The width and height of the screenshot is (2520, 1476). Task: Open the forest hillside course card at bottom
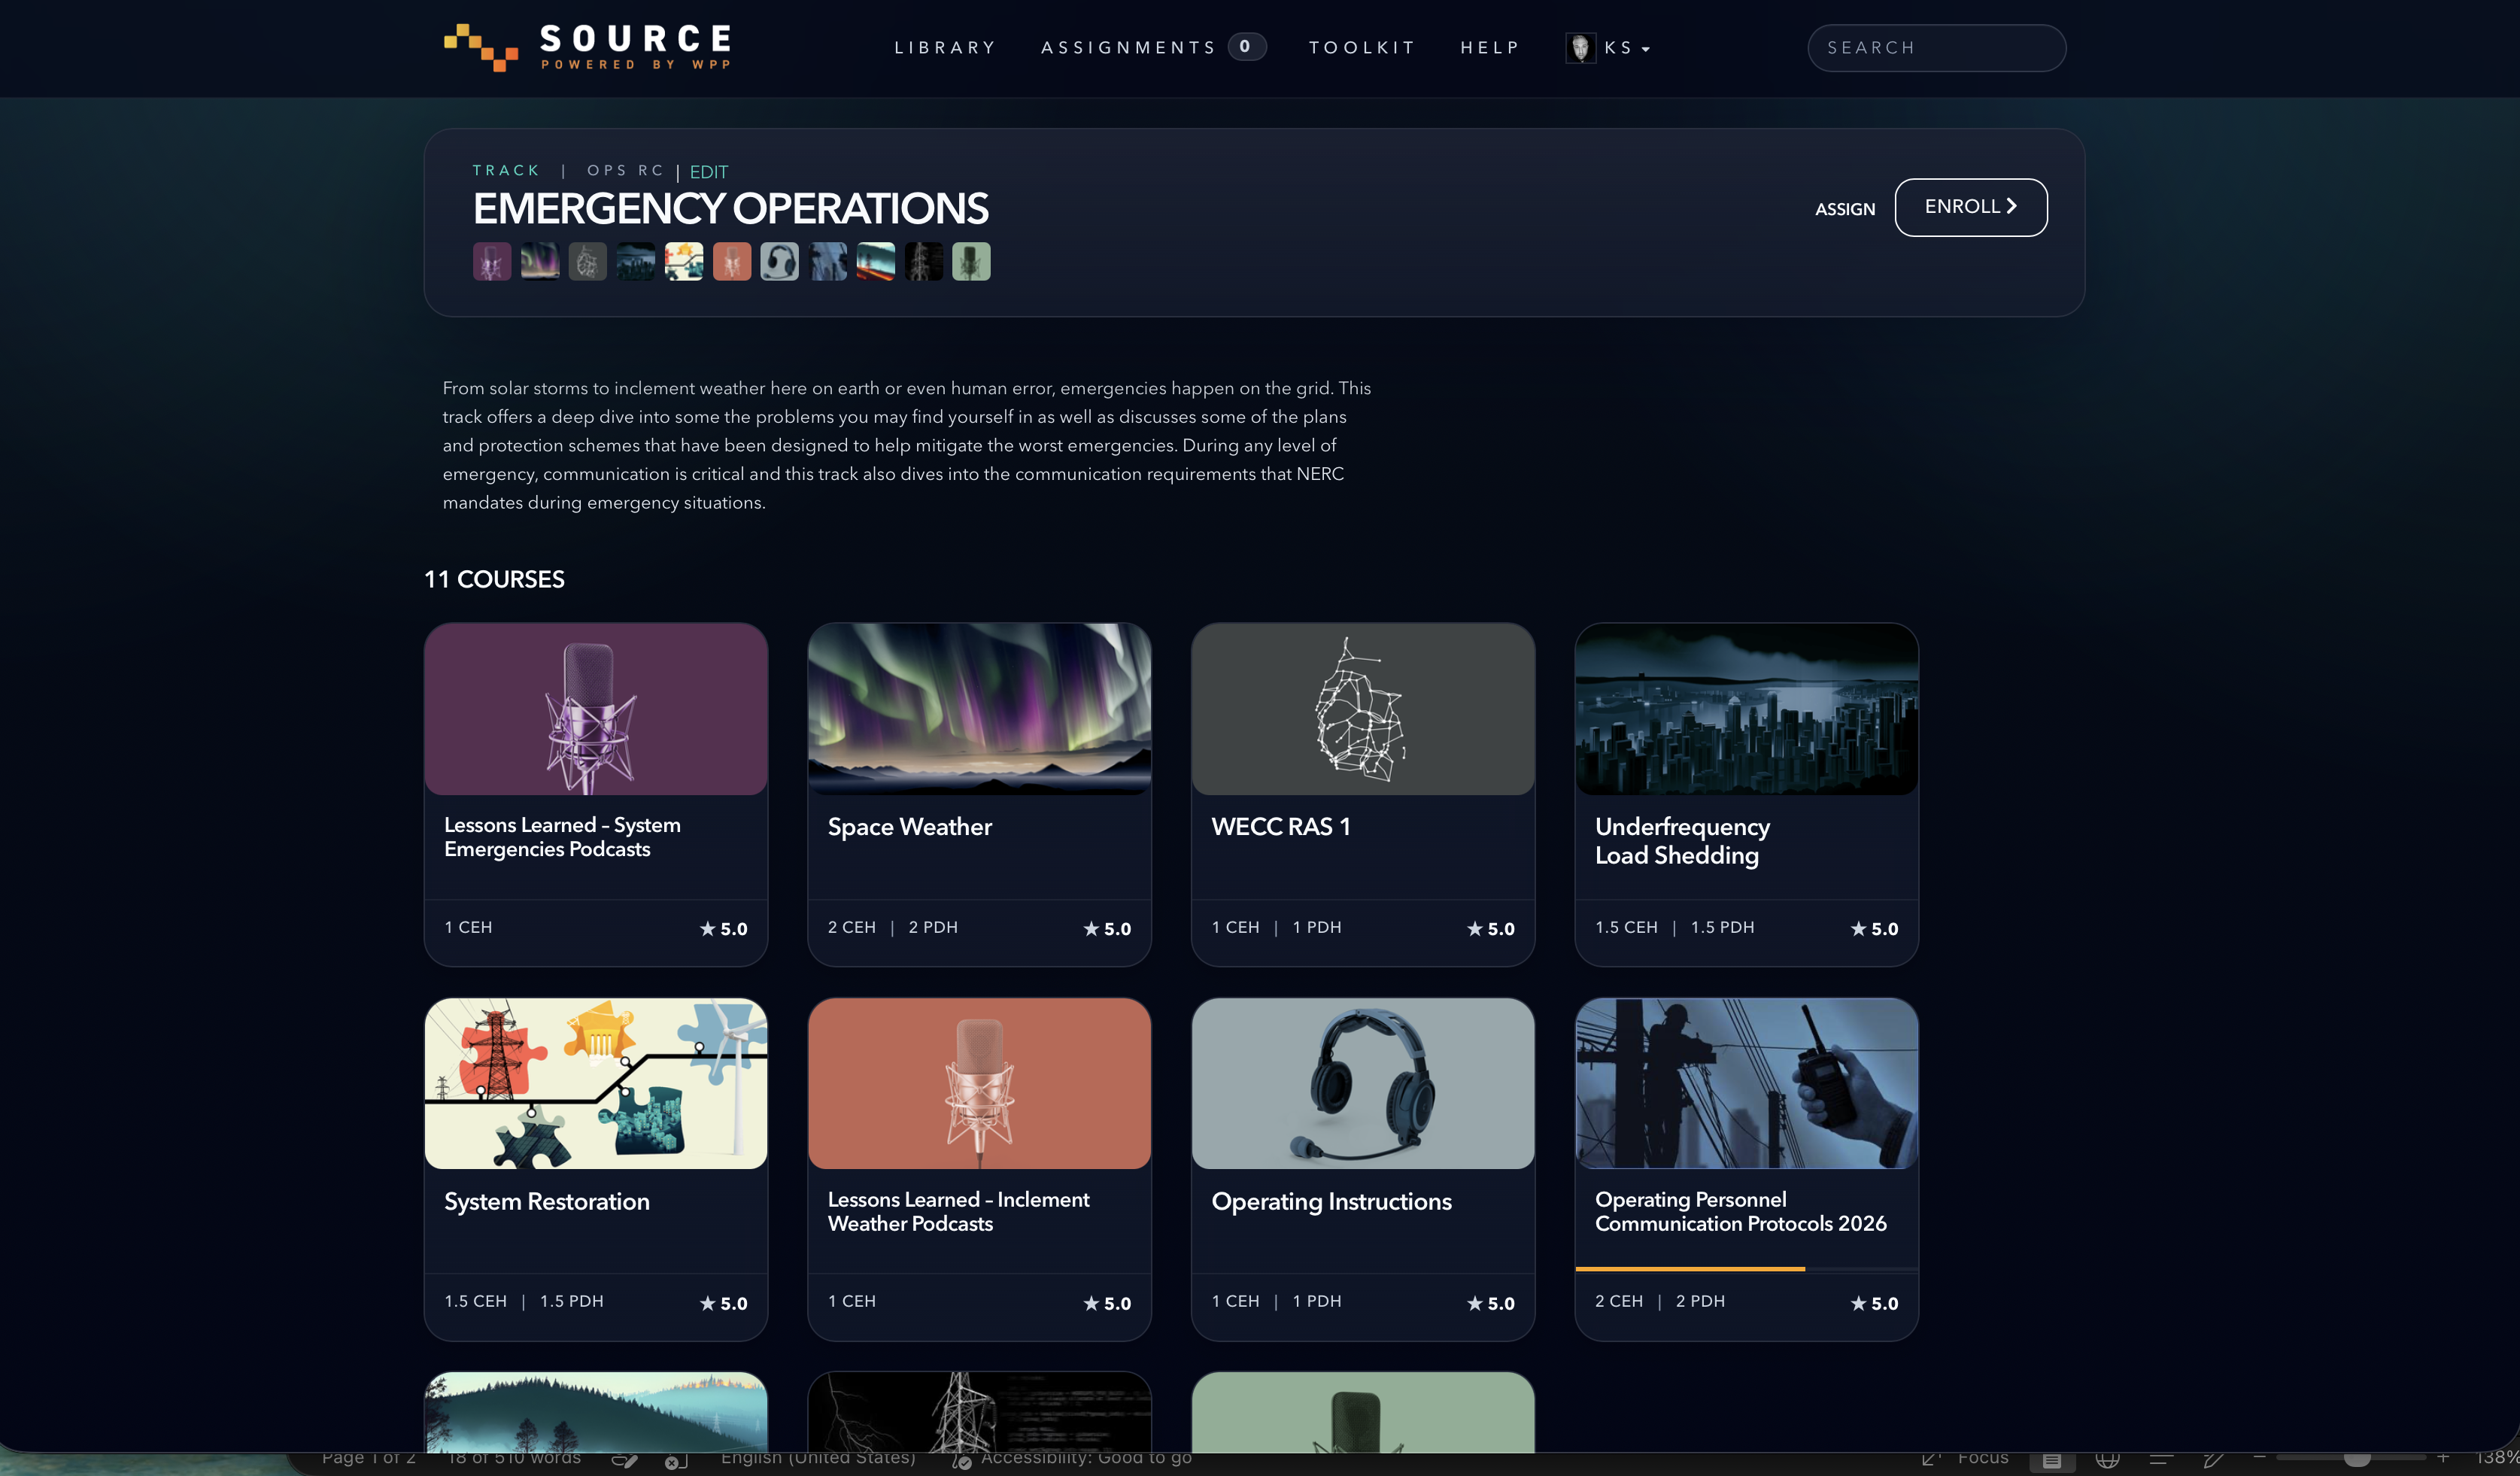coord(596,1412)
